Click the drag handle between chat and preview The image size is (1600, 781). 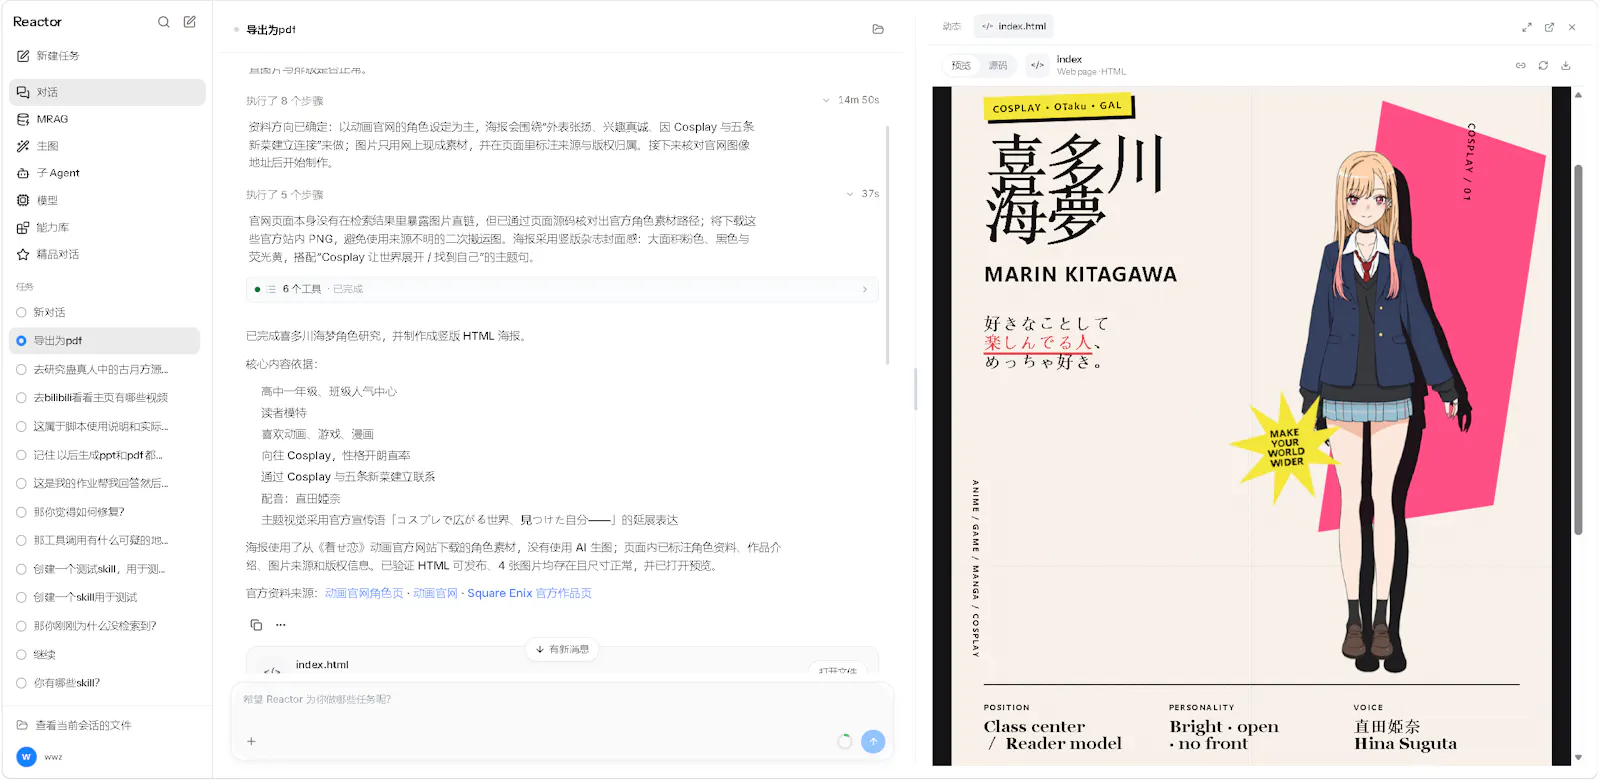coord(915,389)
